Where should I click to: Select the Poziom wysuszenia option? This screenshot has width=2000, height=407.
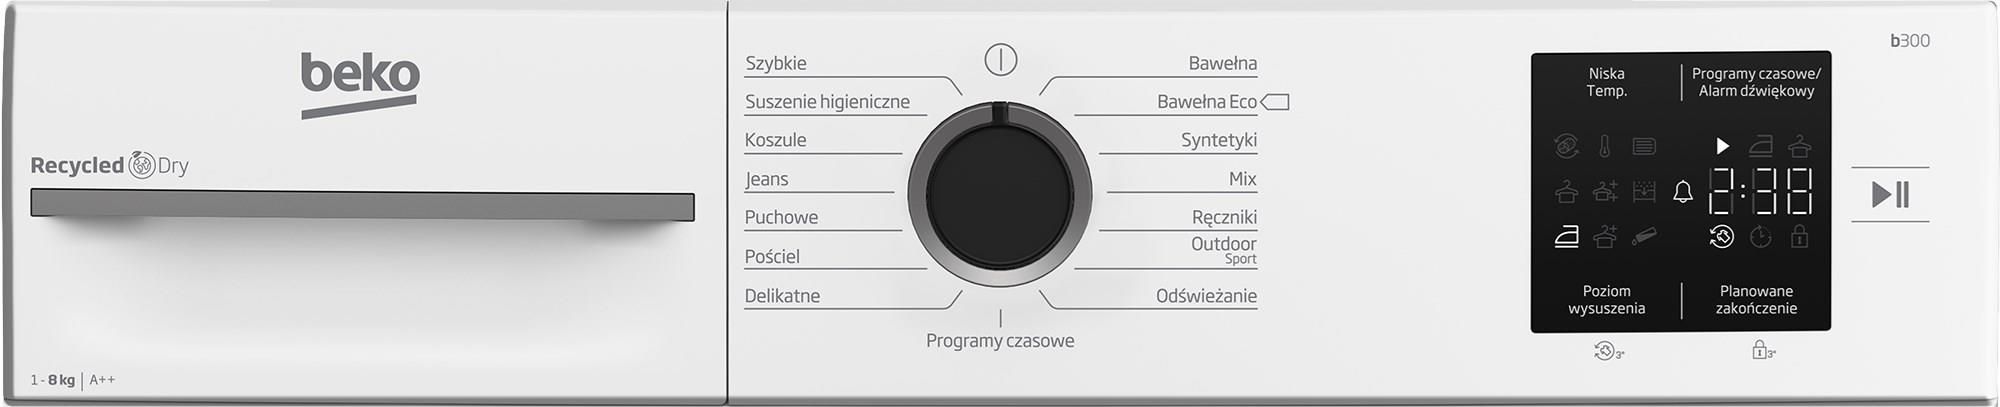1606,300
